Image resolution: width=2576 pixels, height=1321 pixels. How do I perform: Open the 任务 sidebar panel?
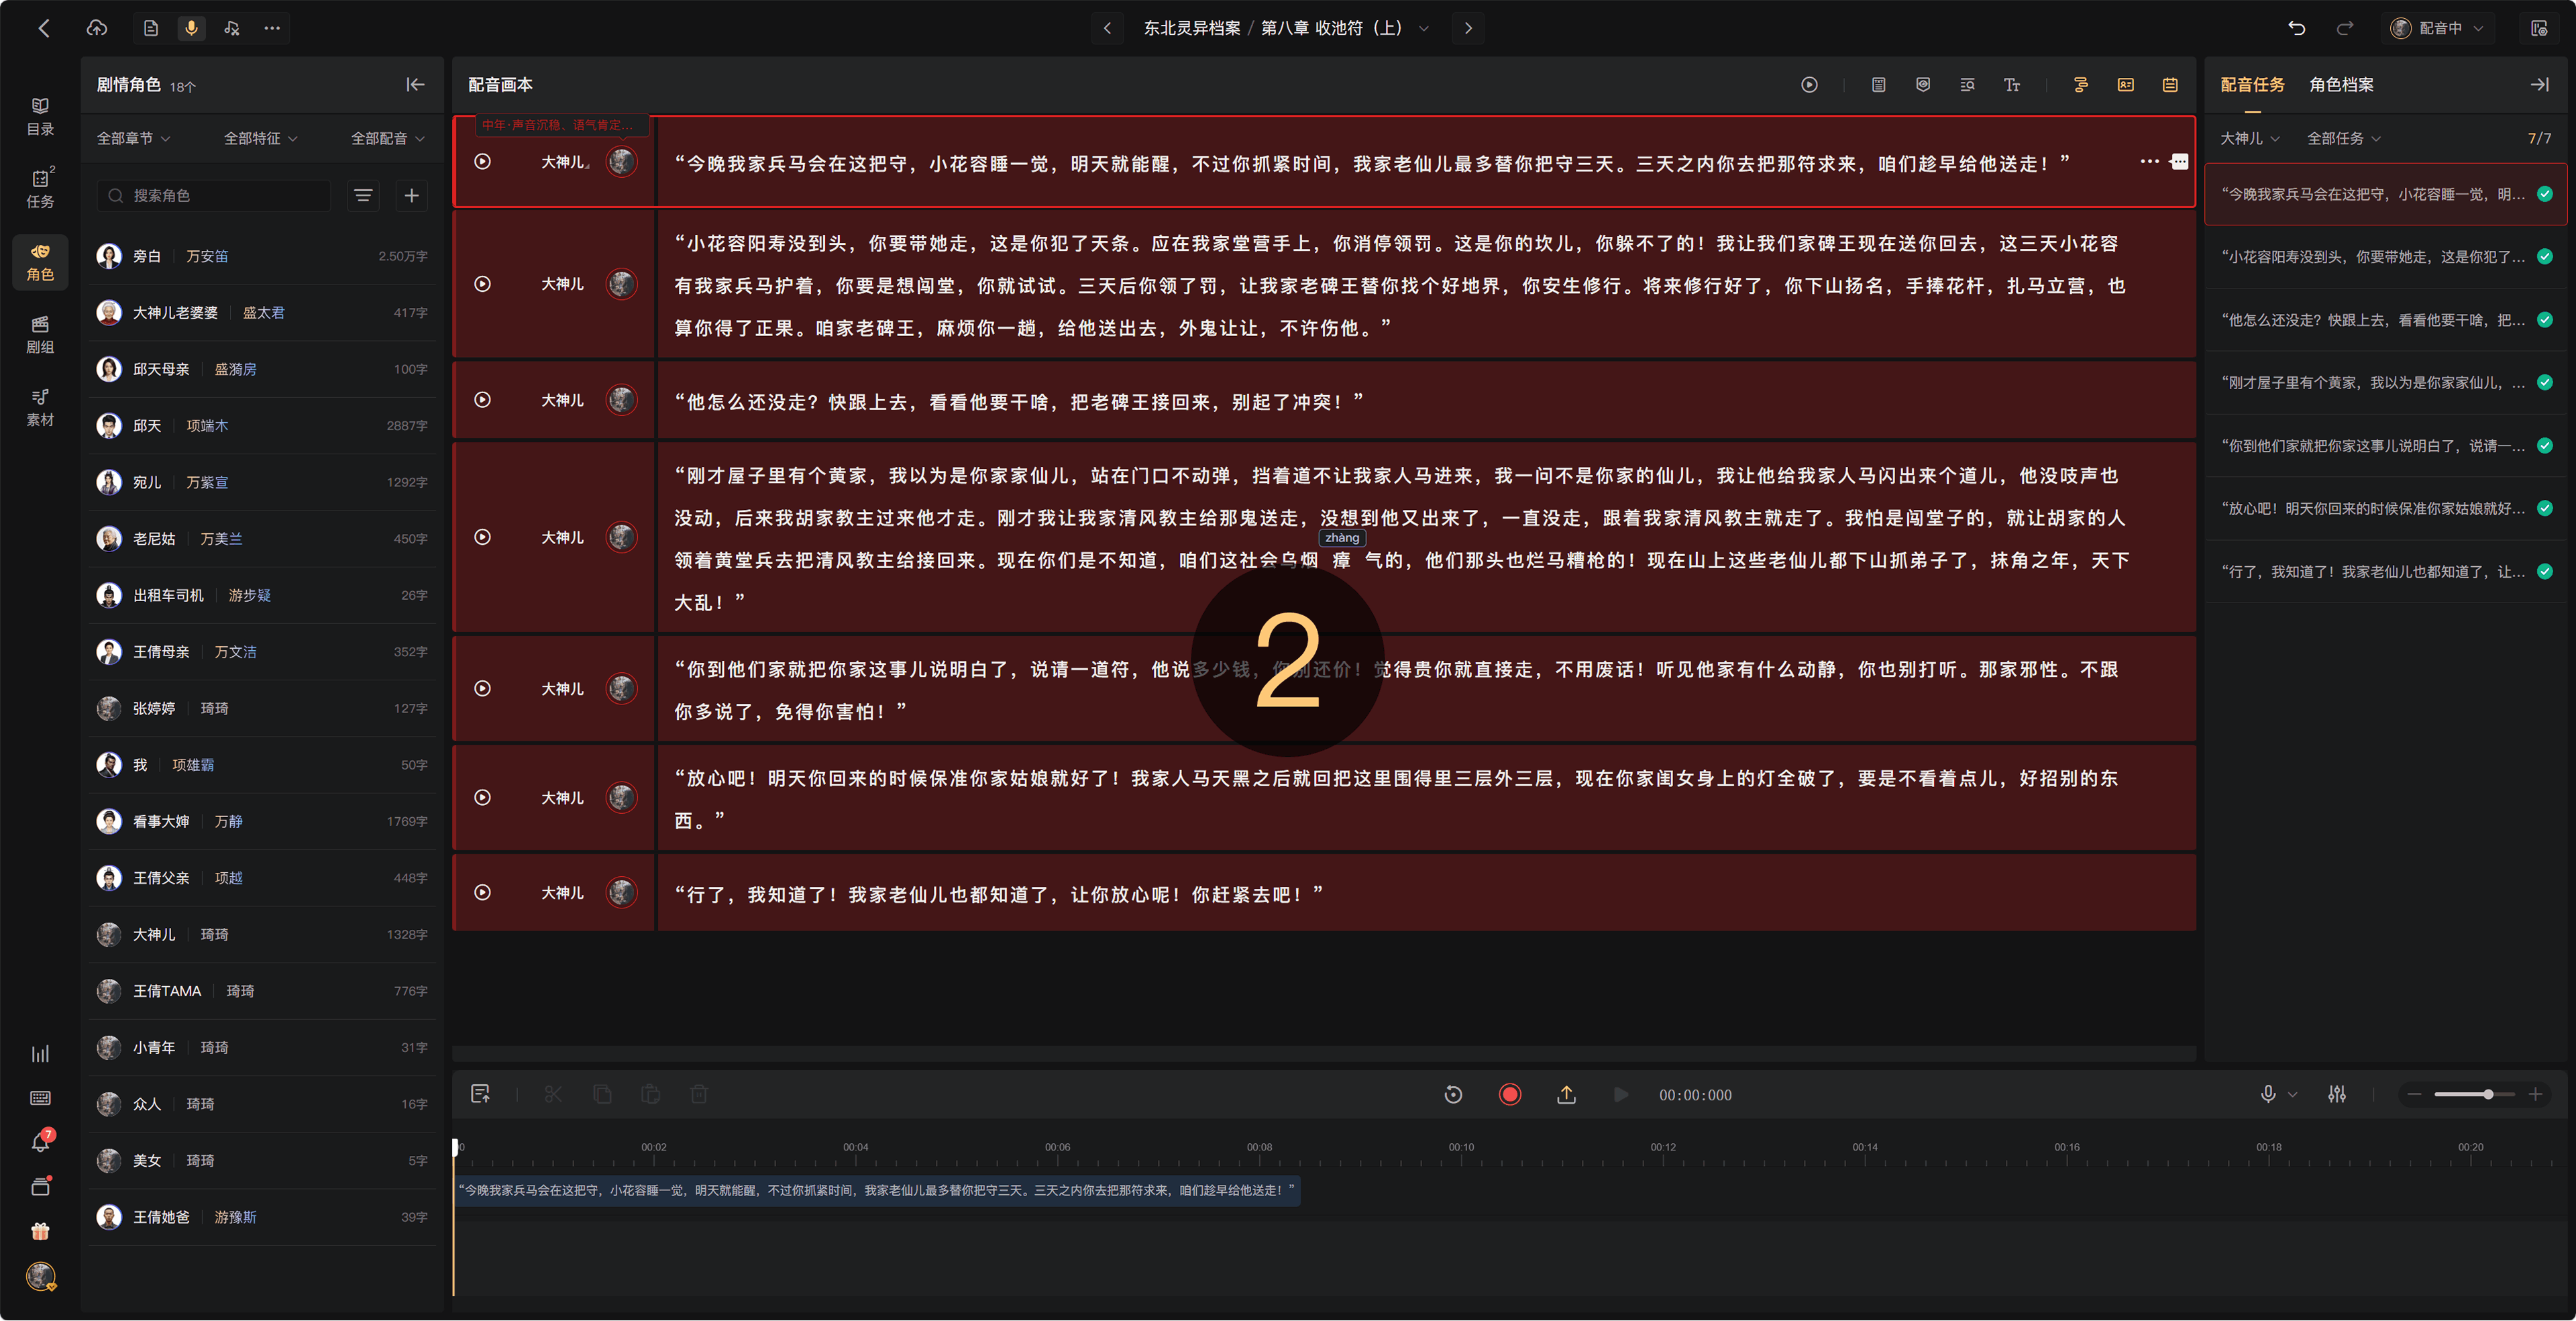(40, 188)
